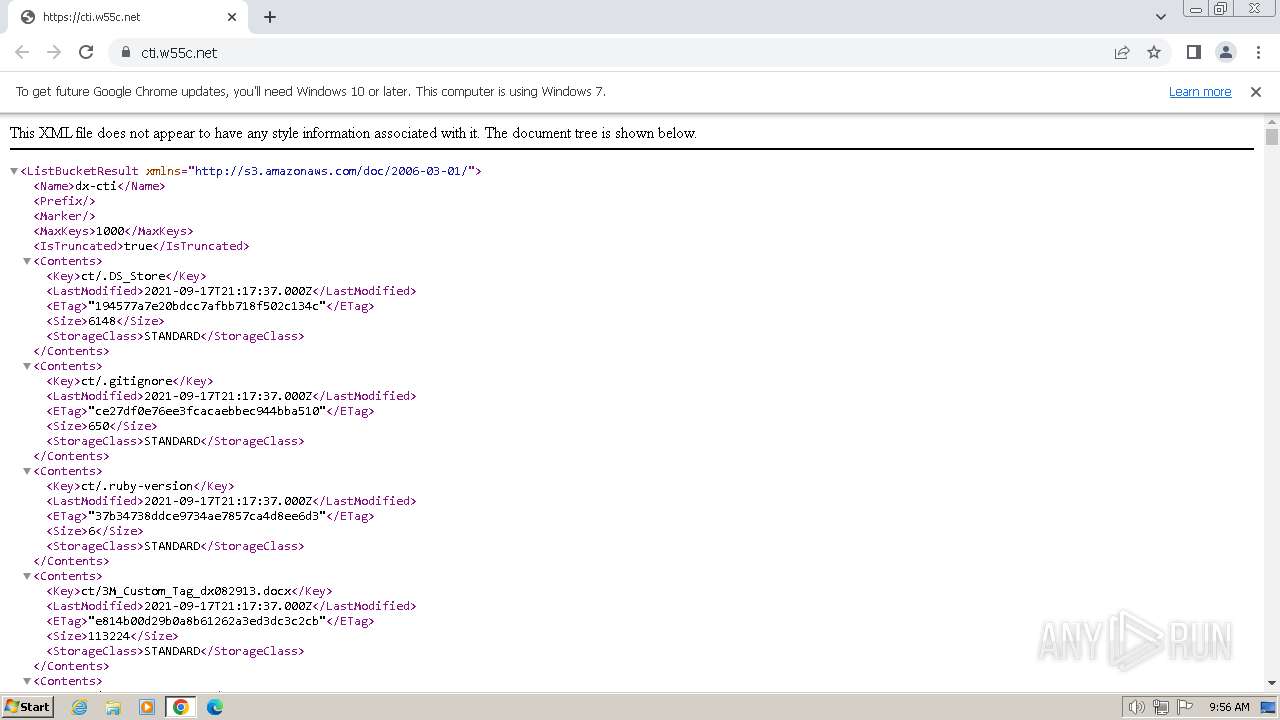Screen dimensions: 1280x720
Task: Click the IsTruncated value true
Action: click(x=138, y=246)
